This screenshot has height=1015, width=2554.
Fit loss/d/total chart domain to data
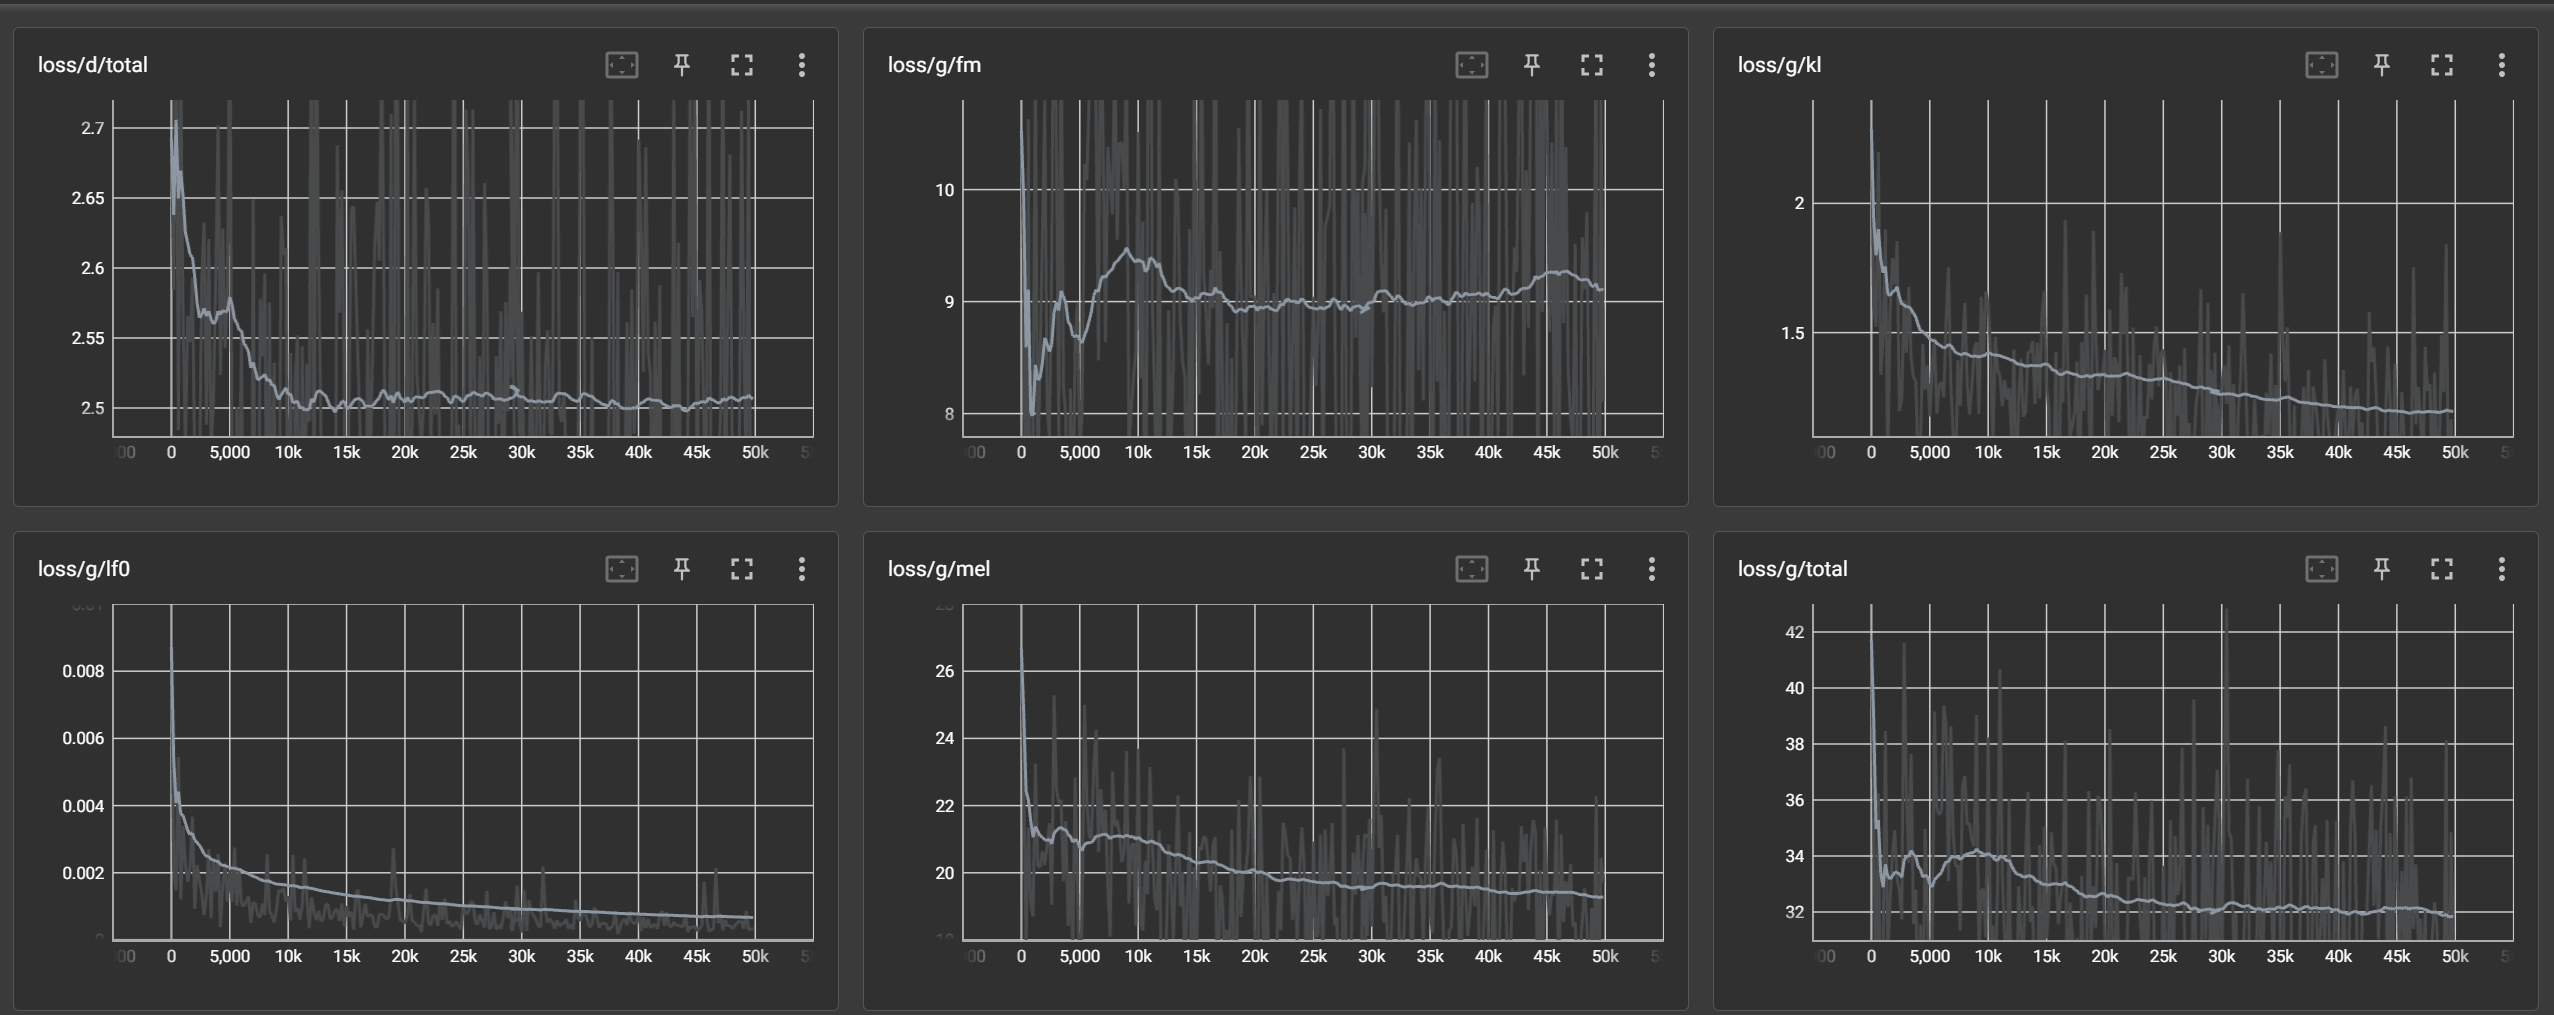tap(621, 65)
